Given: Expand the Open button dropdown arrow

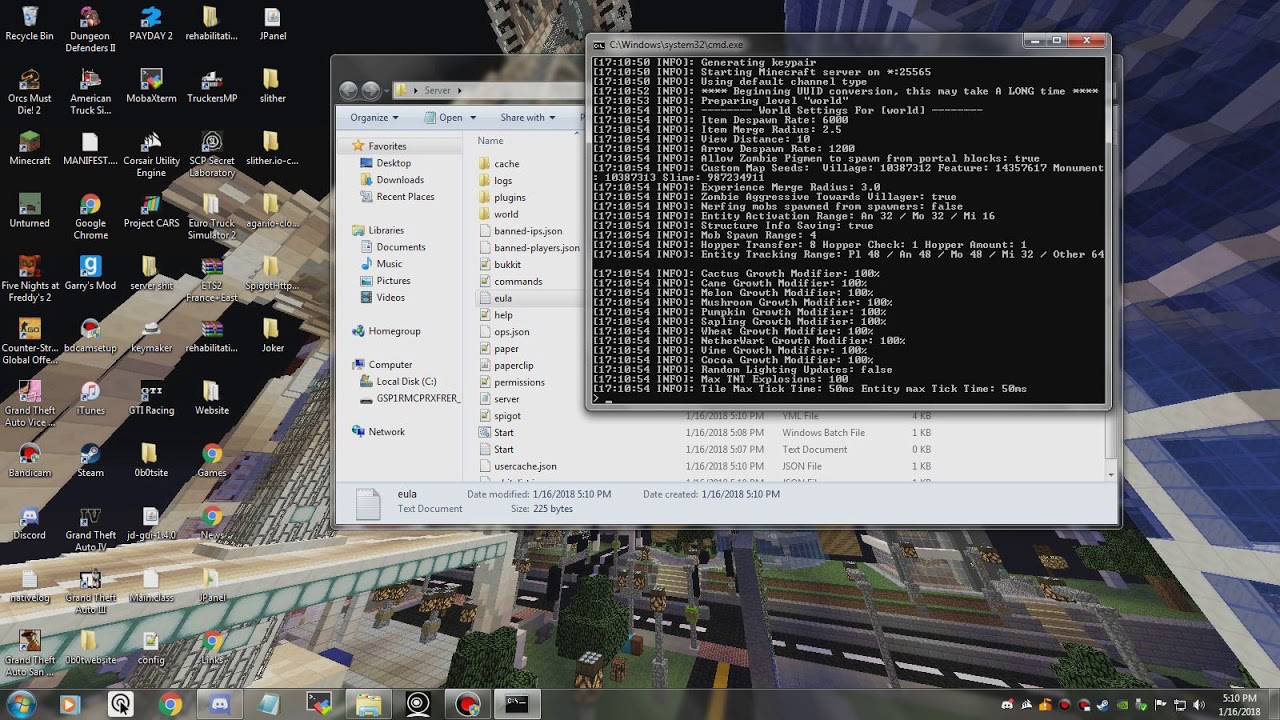Looking at the screenshot, I should click(471, 117).
